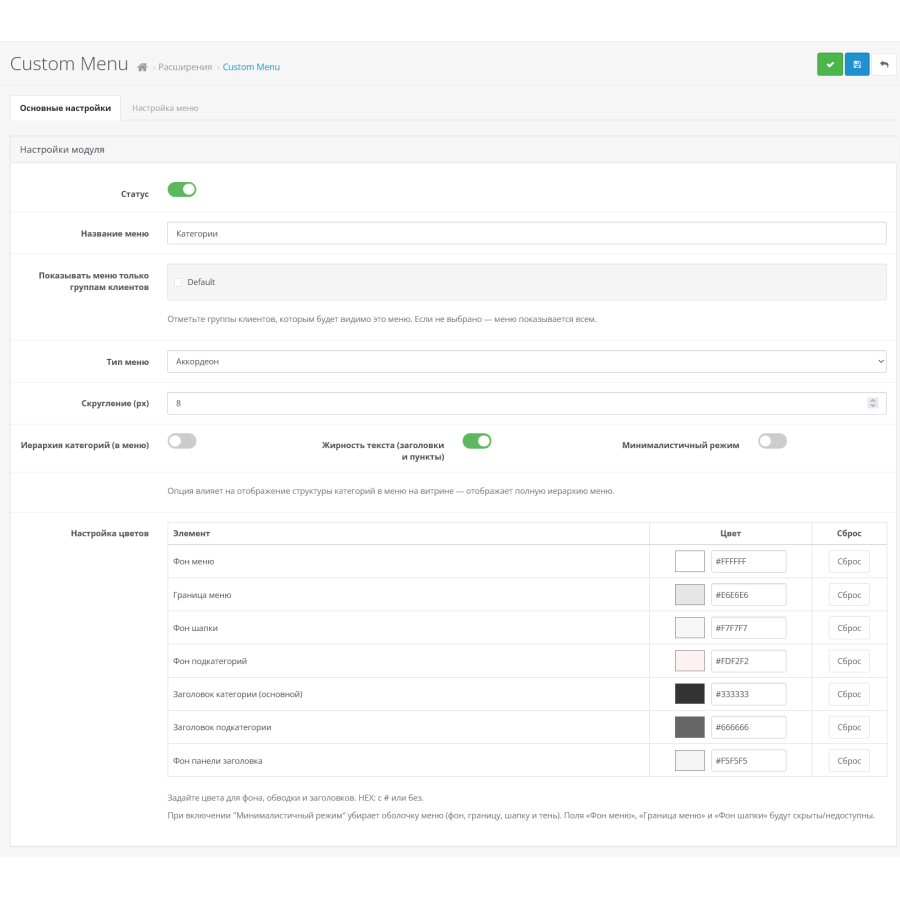This screenshot has width=900, height=900.
Task: Click the Элемент column header
Action: pos(191,533)
